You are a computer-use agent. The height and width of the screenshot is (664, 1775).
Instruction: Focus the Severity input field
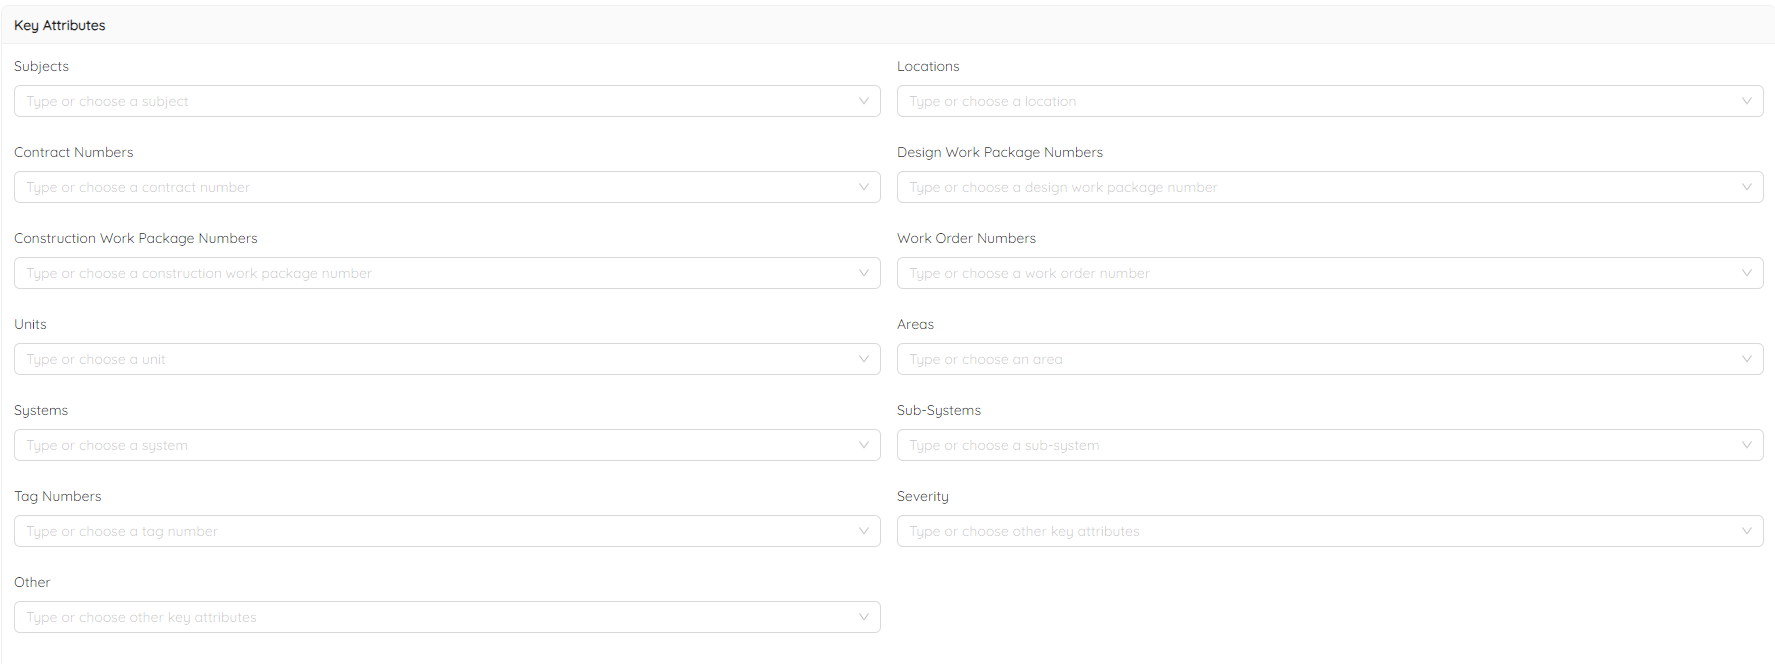(x=1310, y=531)
